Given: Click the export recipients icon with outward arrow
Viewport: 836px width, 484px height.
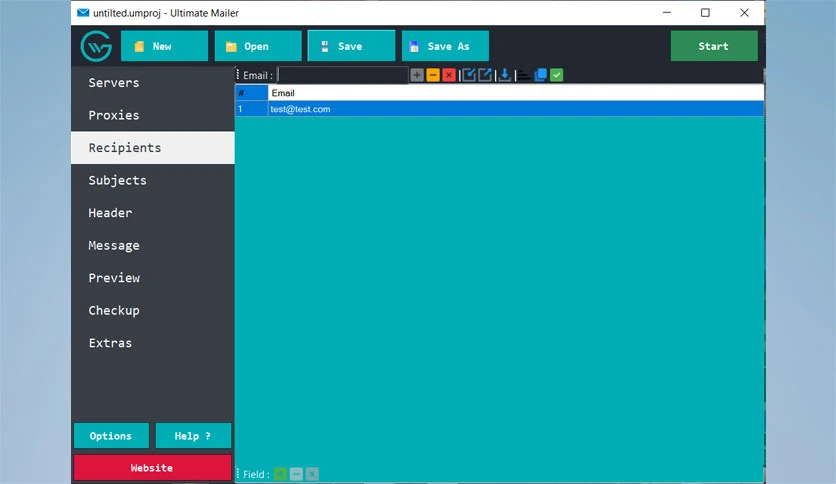Looking at the screenshot, I should click(485, 75).
